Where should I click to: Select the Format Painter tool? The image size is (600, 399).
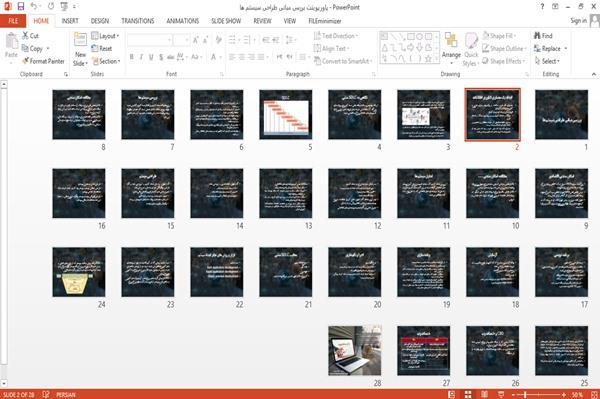(x=43, y=61)
